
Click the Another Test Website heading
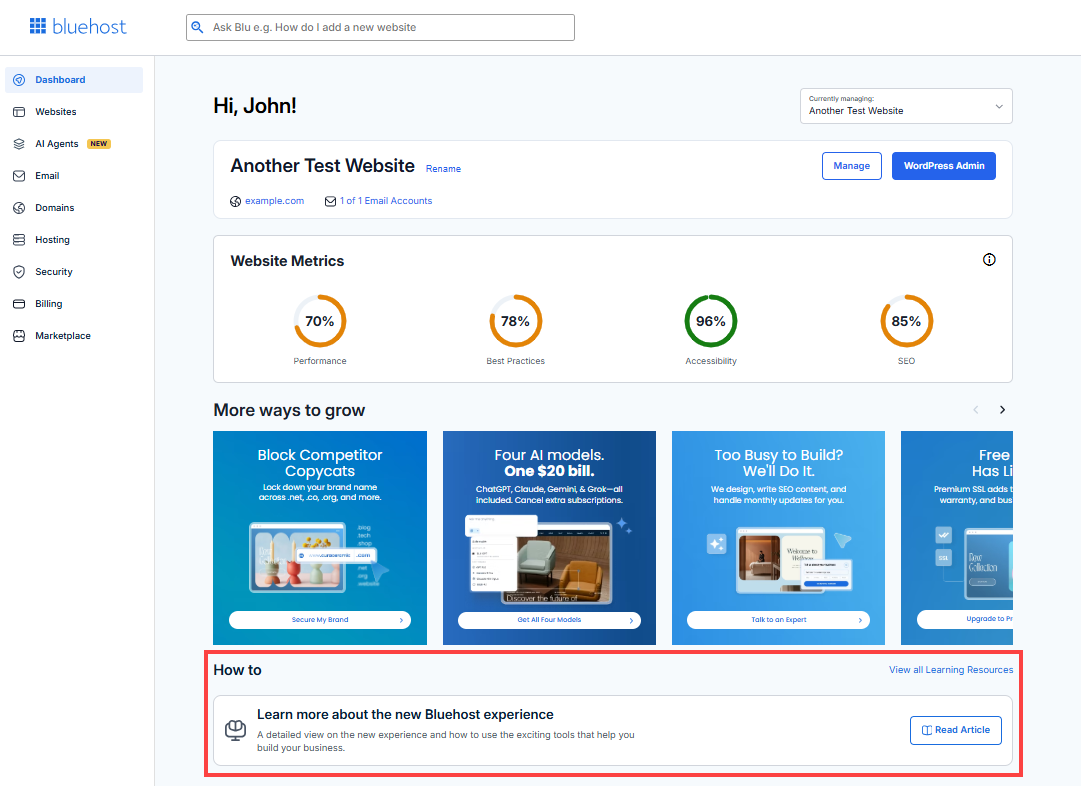coord(323,166)
